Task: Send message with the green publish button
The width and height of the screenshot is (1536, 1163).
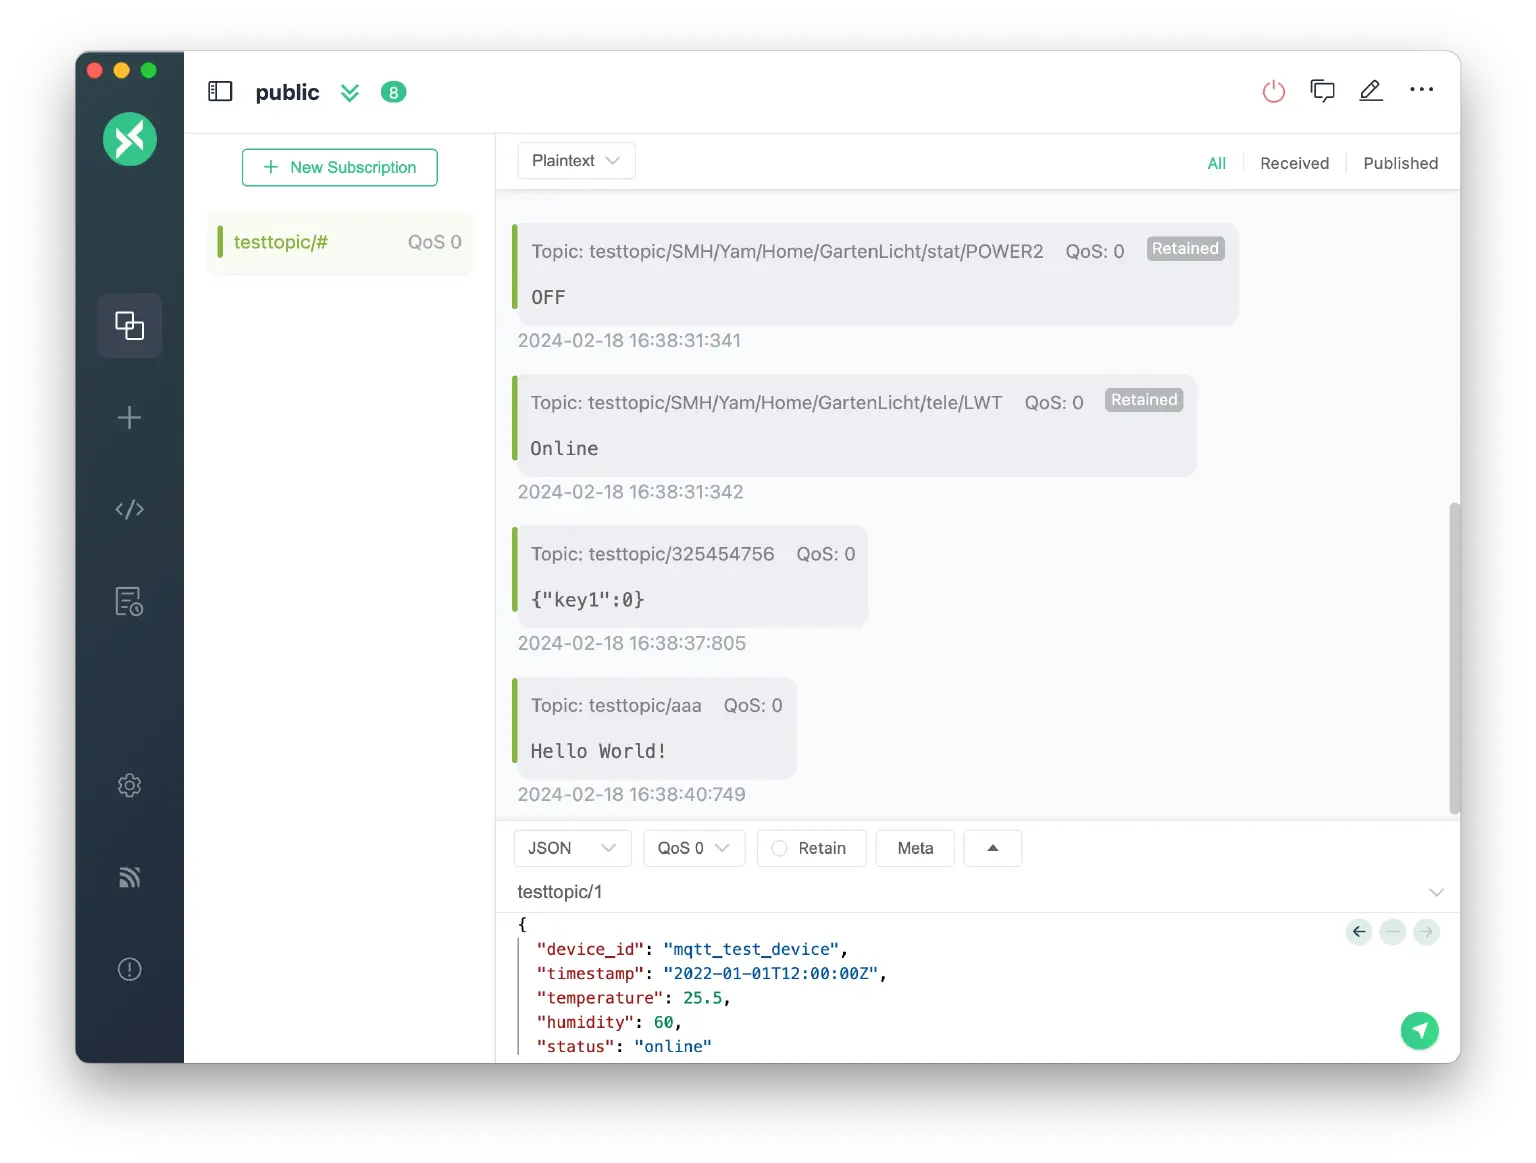Action: (1419, 1030)
